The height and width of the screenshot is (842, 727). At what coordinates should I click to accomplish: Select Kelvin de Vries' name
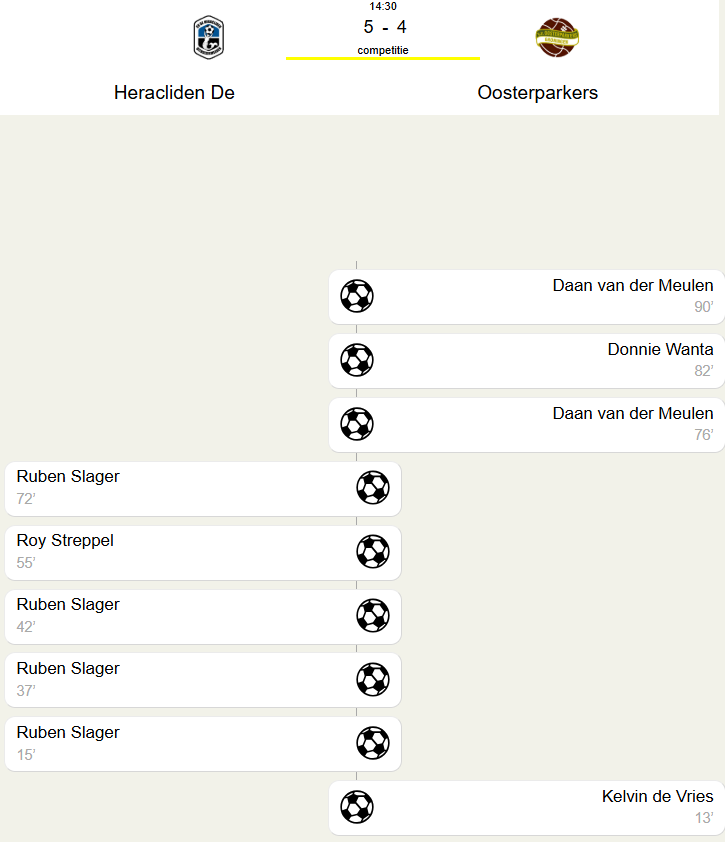click(x=657, y=797)
